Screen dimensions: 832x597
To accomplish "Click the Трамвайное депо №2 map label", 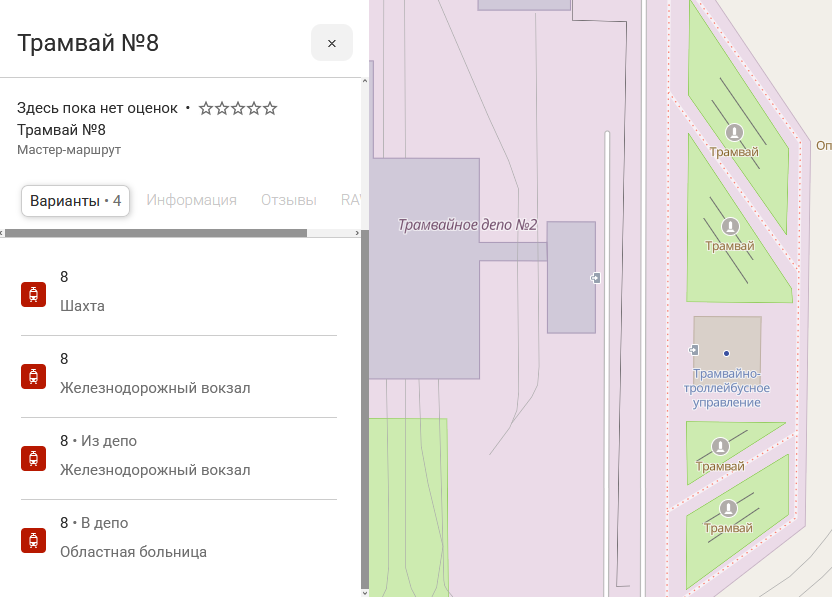I will 467,225.
